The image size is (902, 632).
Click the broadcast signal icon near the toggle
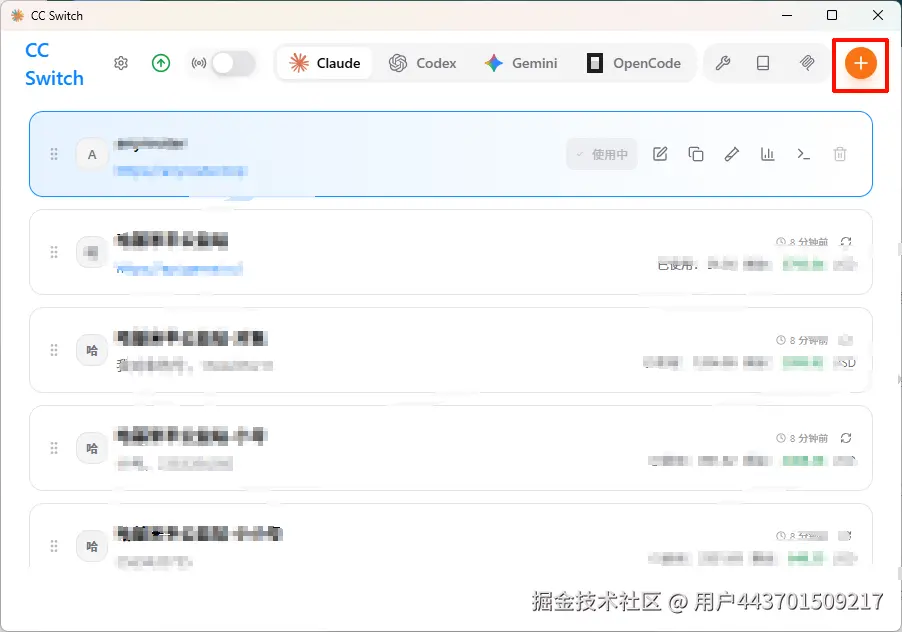pyautogui.click(x=200, y=63)
